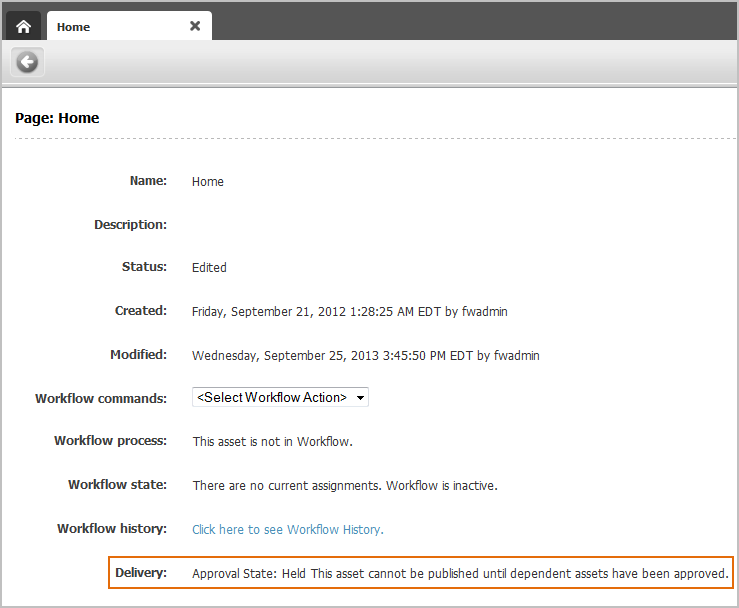Click the Workflow process label
The width and height of the screenshot is (739, 608).
[111, 441]
